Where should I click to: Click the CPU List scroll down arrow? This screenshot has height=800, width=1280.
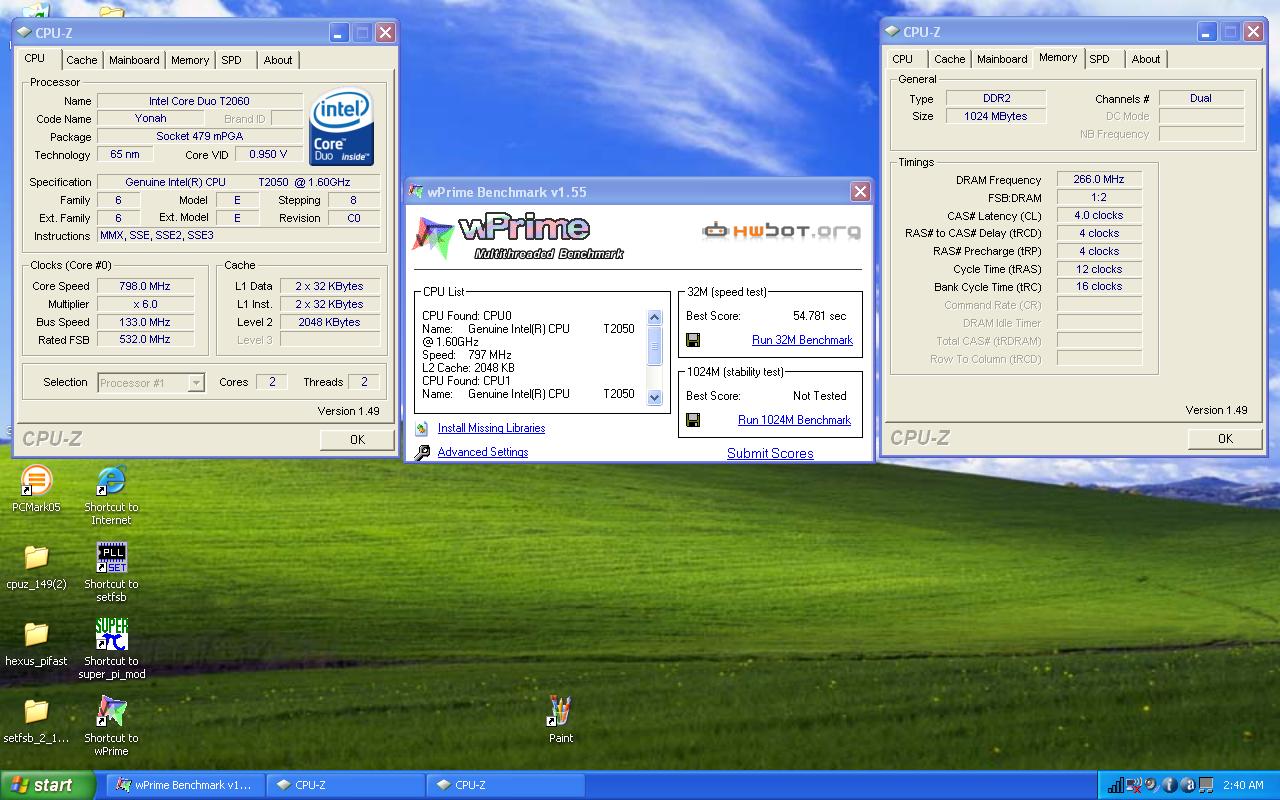click(x=655, y=397)
